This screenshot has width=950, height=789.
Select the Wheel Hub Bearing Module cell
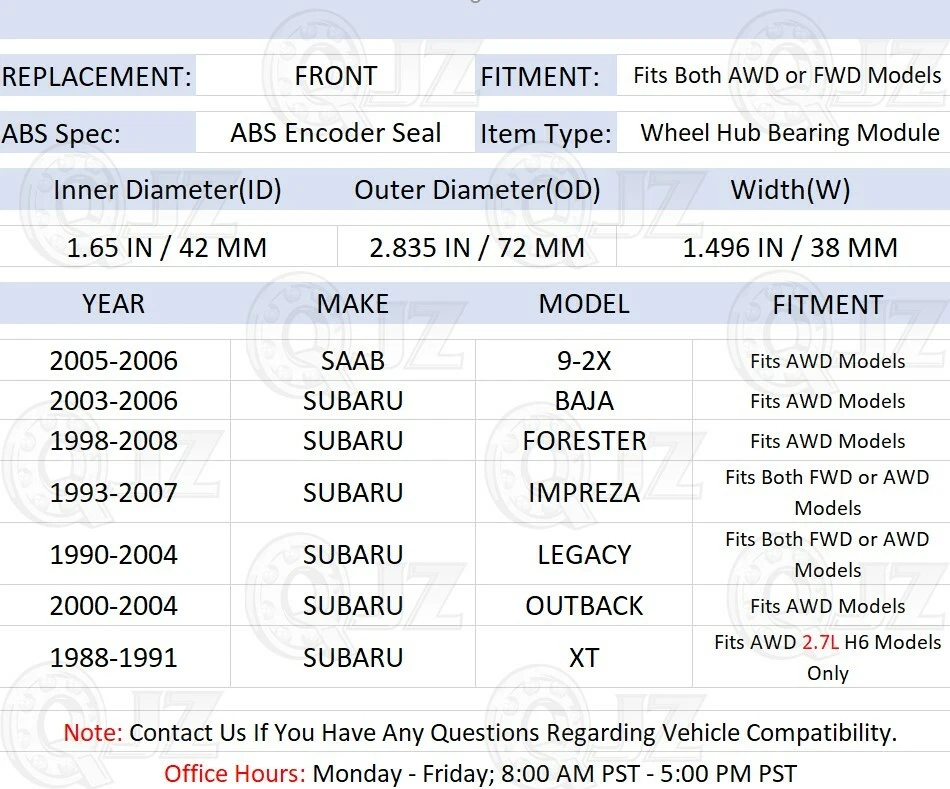[x=790, y=133]
